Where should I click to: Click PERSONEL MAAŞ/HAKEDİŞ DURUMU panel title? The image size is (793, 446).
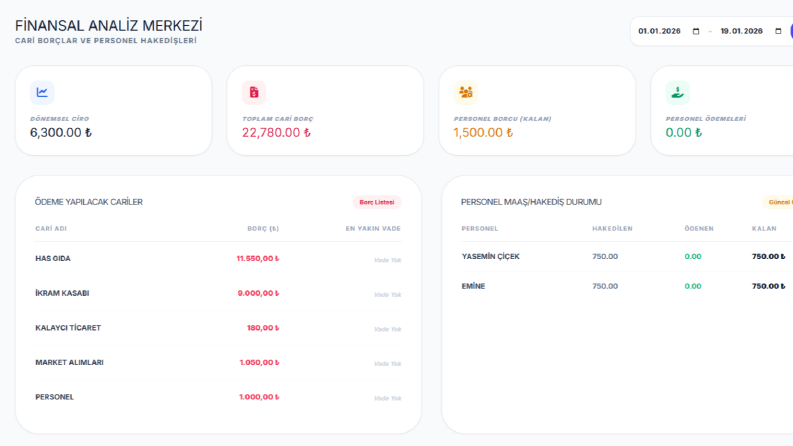point(531,202)
